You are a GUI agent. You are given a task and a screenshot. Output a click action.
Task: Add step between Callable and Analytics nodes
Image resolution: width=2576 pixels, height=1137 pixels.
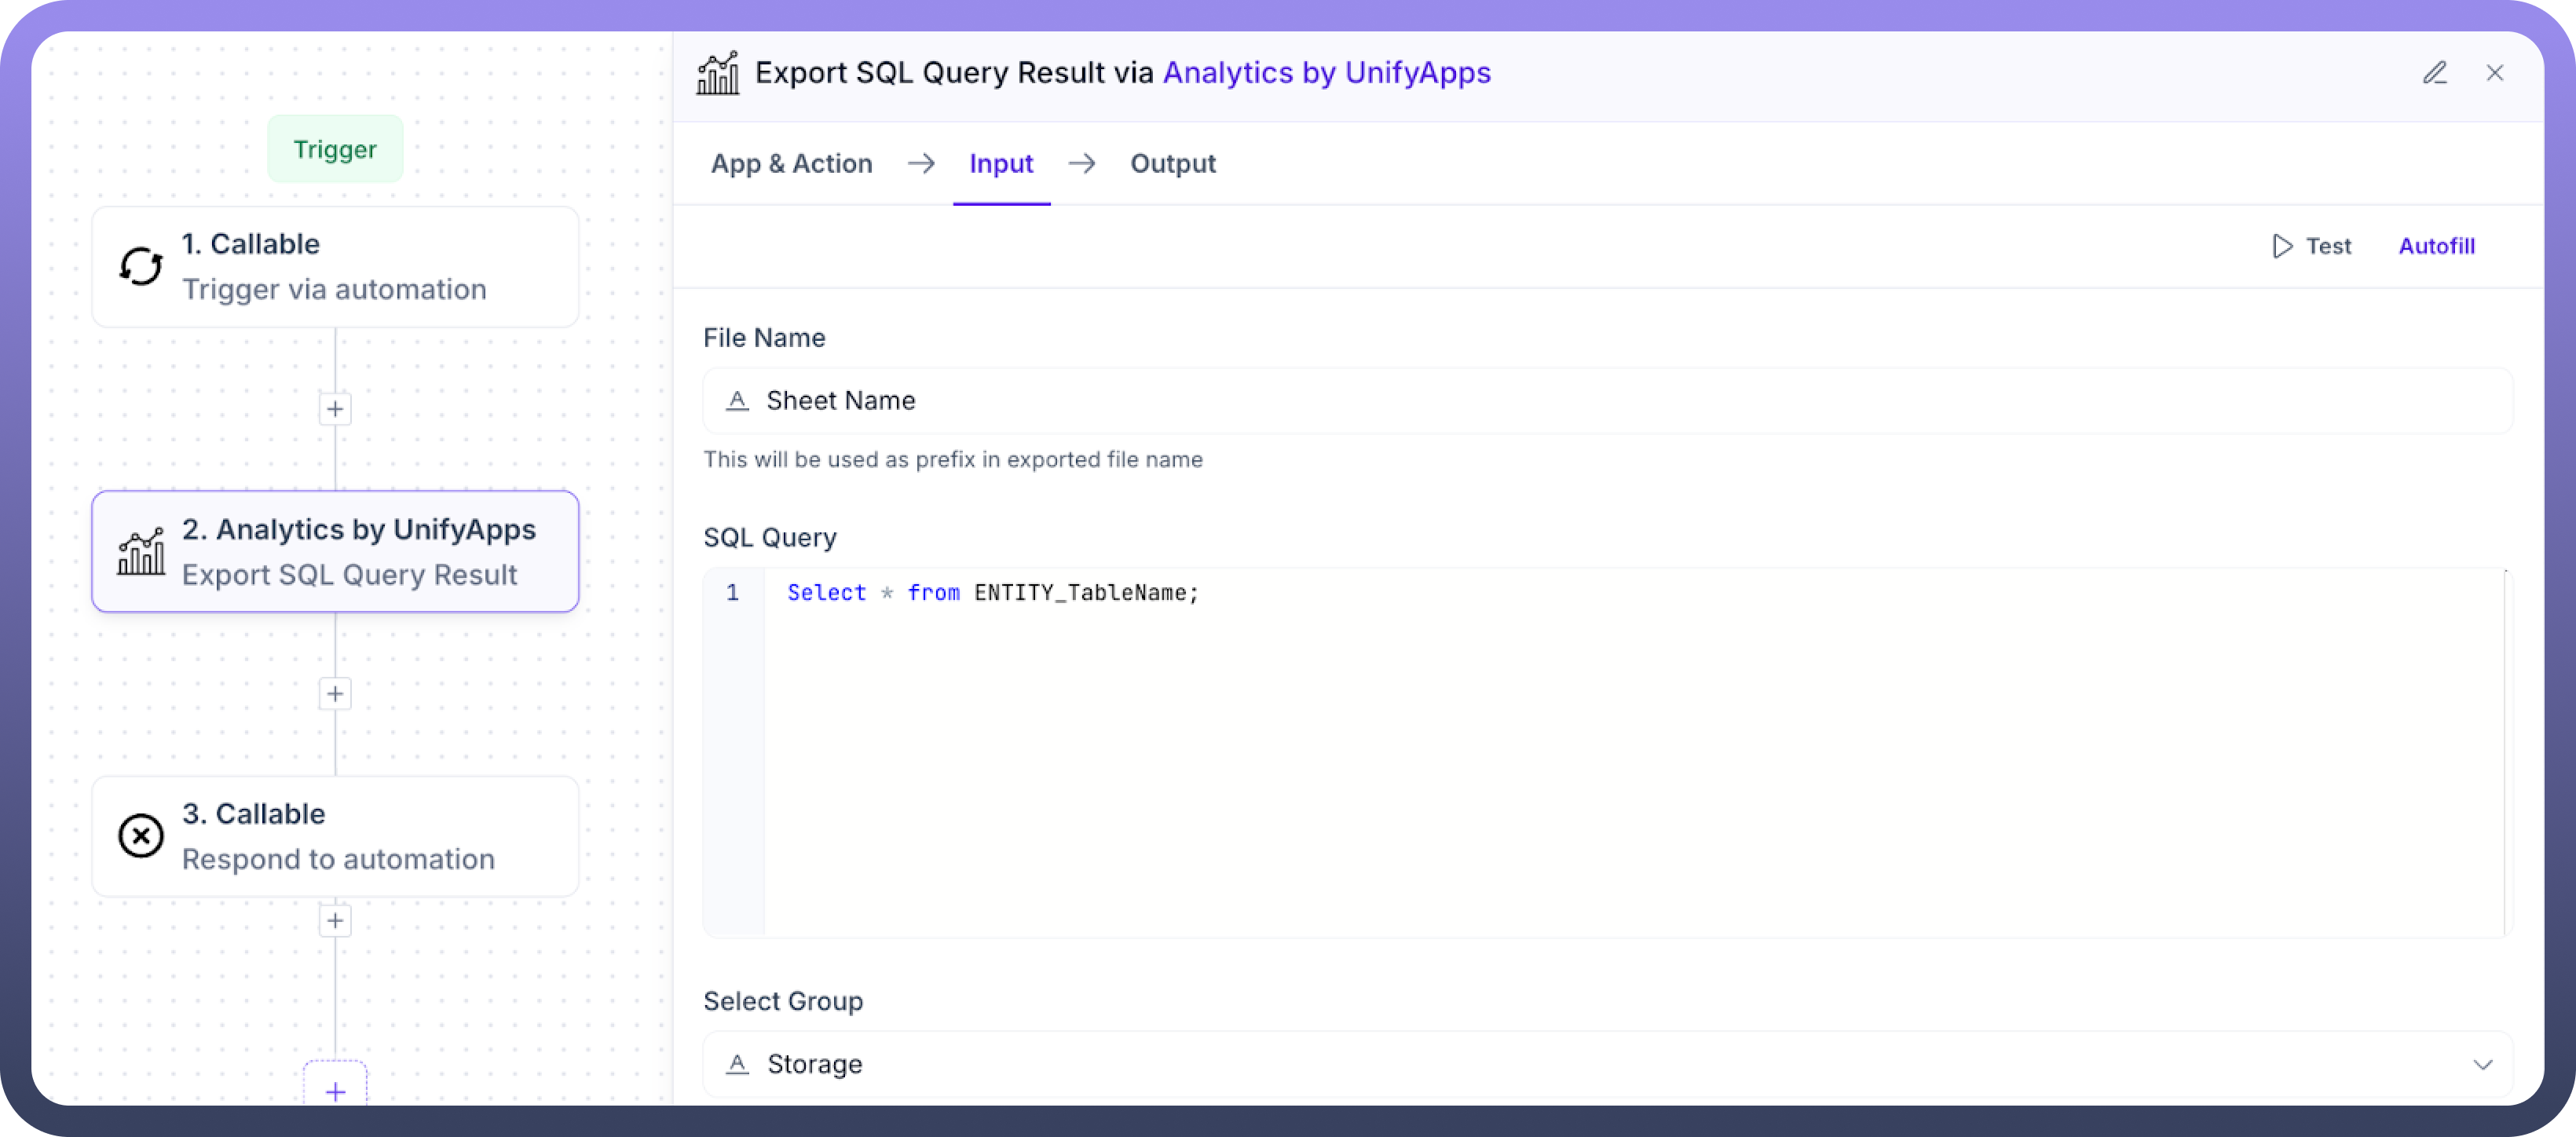tap(335, 409)
